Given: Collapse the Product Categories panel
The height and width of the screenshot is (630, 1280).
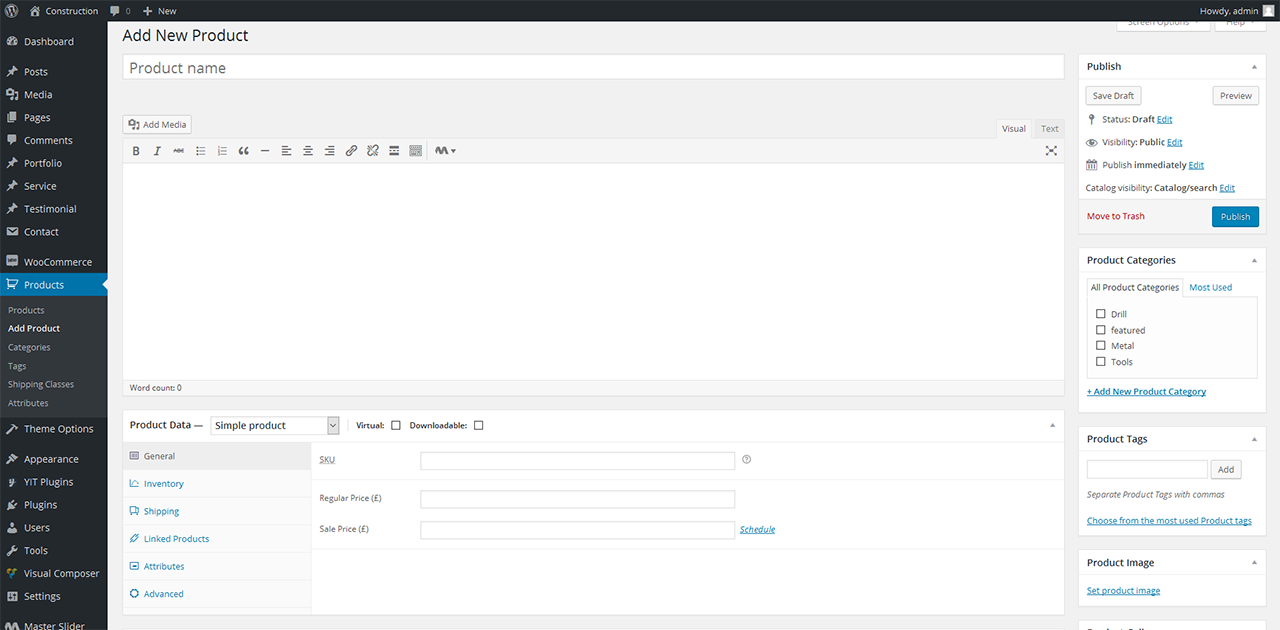Looking at the screenshot, I should [x=1254, y=260].
